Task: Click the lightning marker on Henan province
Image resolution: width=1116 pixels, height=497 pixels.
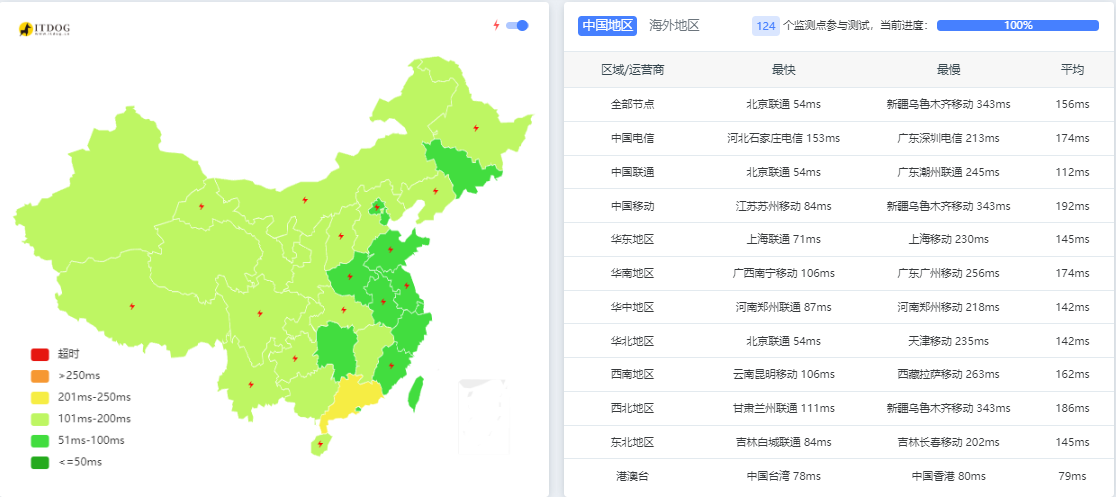Action: [x=350, y=276]
